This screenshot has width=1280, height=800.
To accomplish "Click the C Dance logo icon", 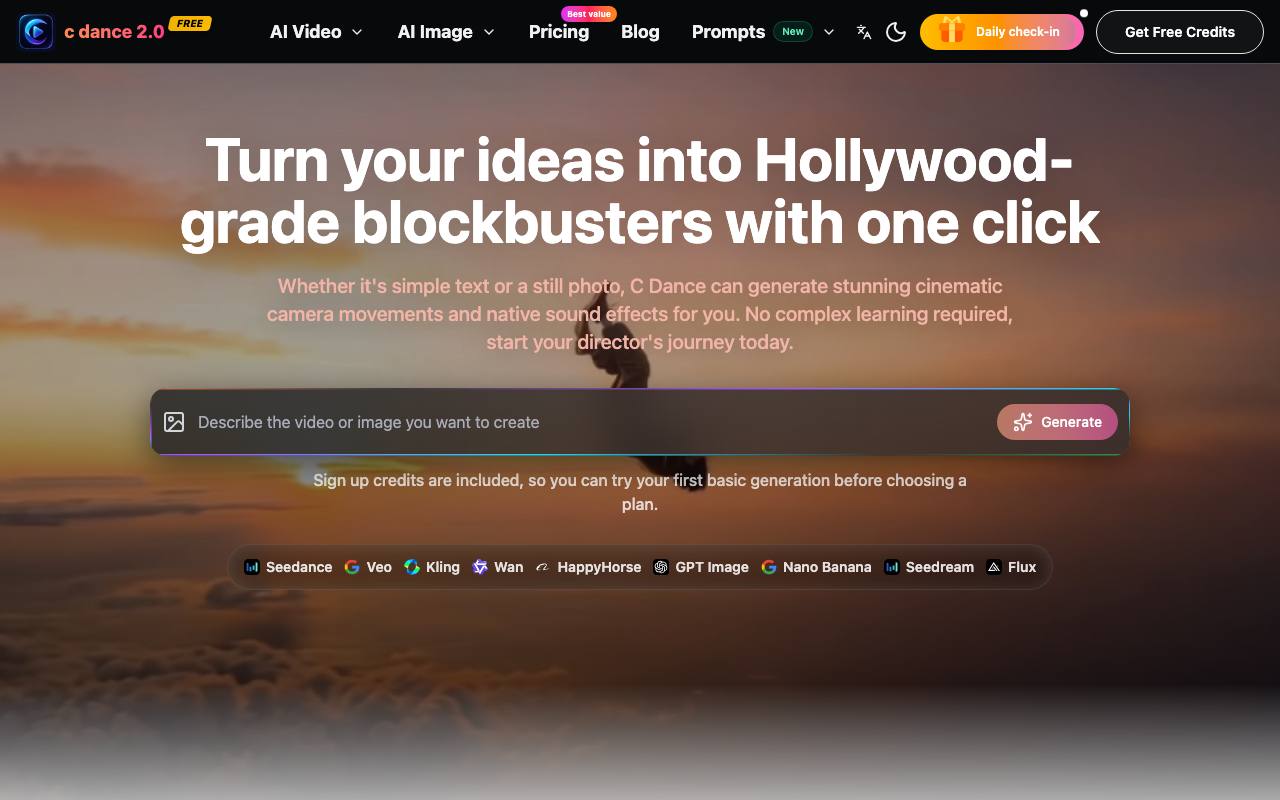I will (x=36, y=32).
